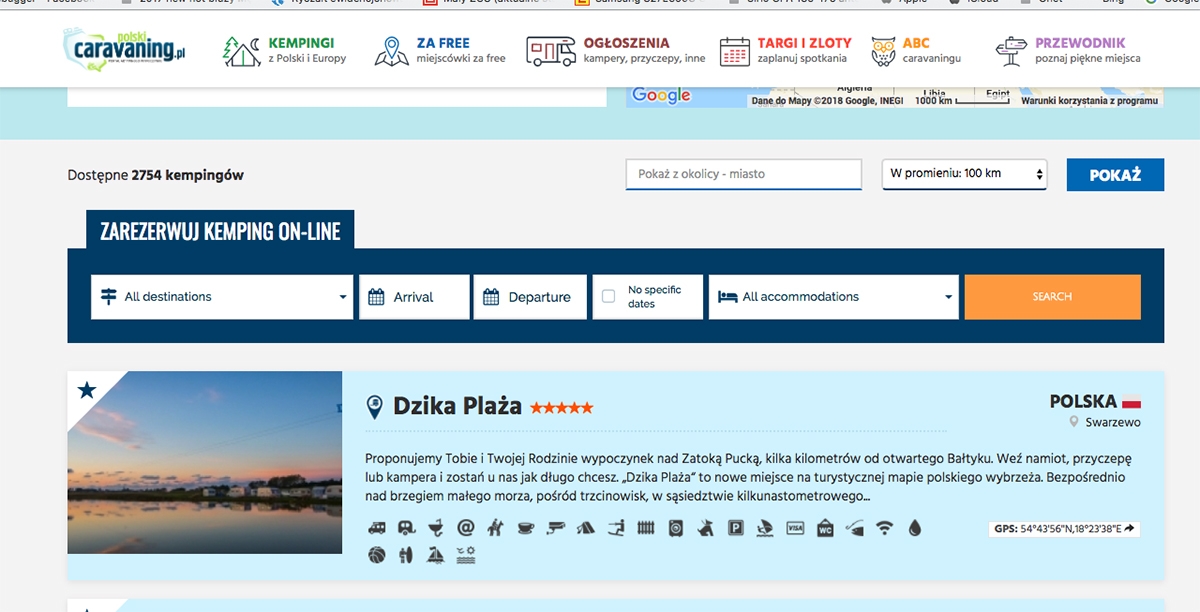Image resolution: width=1200 pixels, height=612 pixels.
Task: Click the Dzika Plaża description paragraph
Action: coord(748,477)
